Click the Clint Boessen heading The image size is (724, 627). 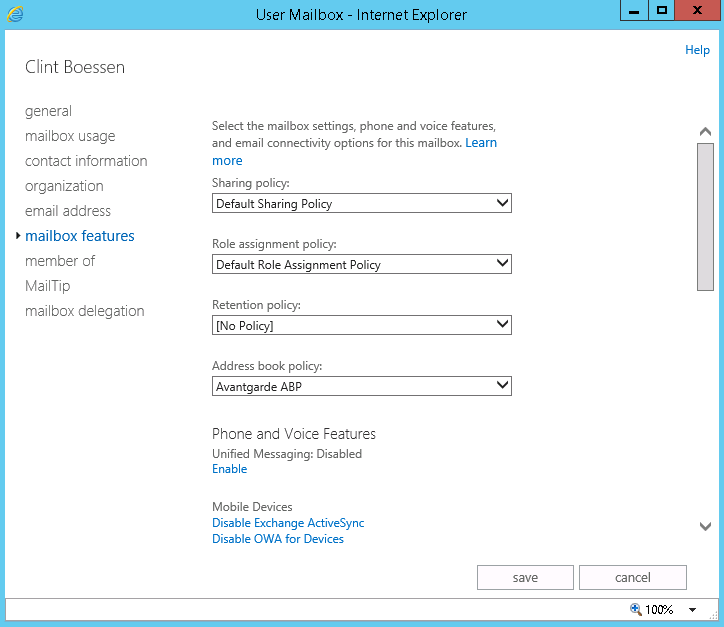pos(75,67)
